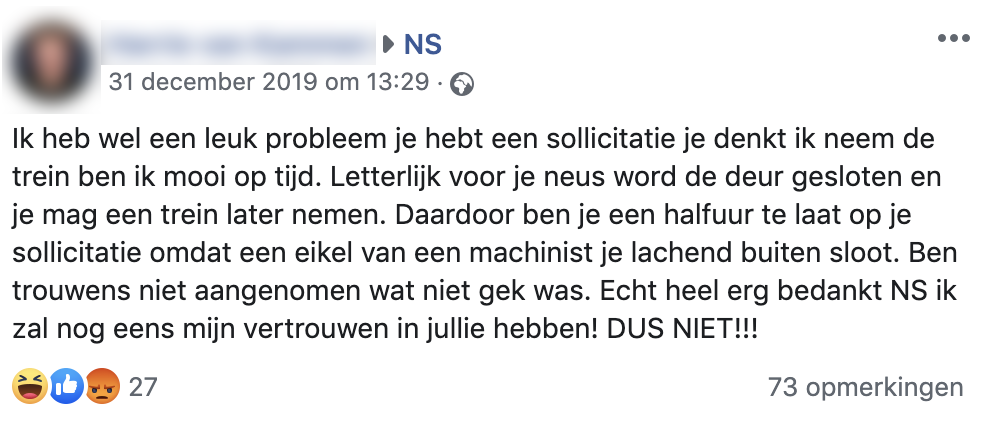This screenshot has width=984, height=424.
Task: Open the NS page link
Action: 423,45
